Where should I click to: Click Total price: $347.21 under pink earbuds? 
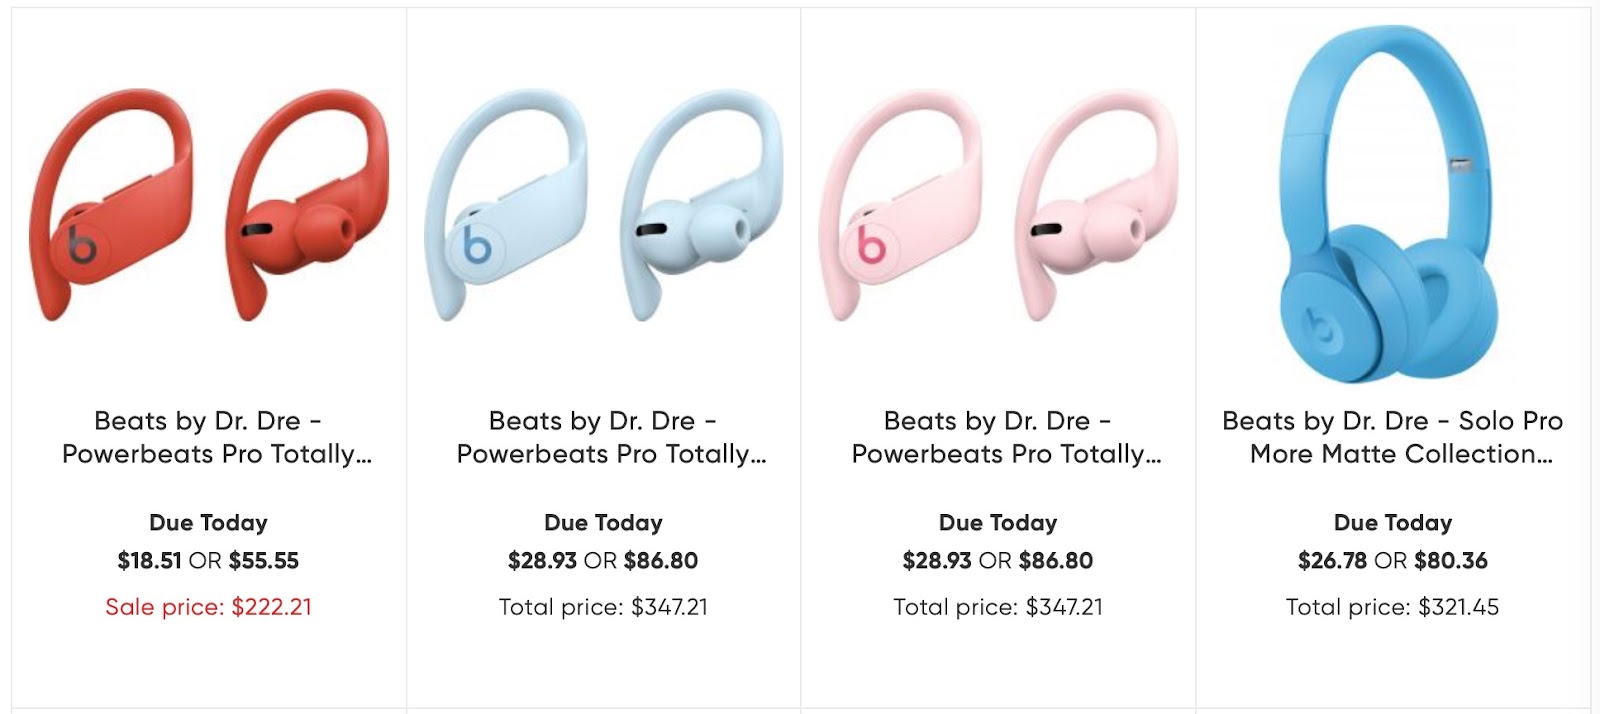click(998, 607)
